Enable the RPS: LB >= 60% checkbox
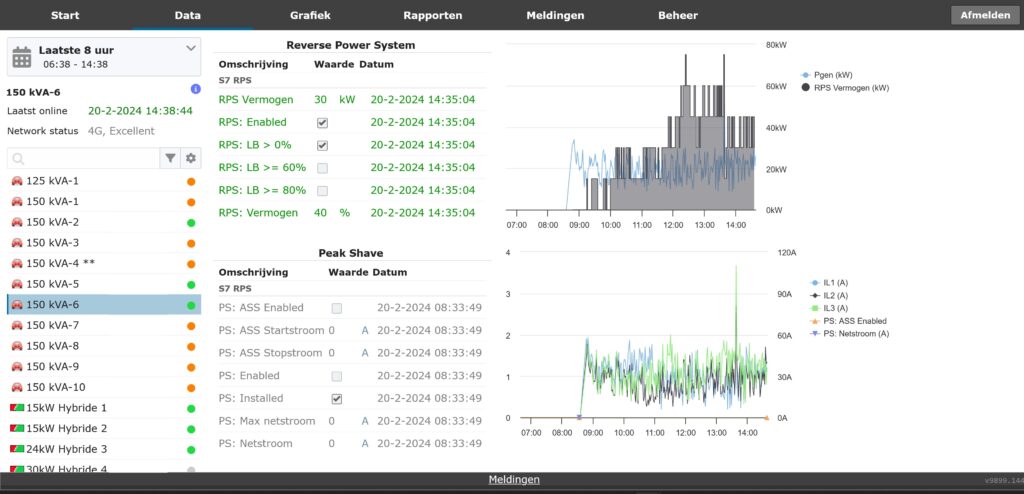1024x494 pixels. pos(322,167)
